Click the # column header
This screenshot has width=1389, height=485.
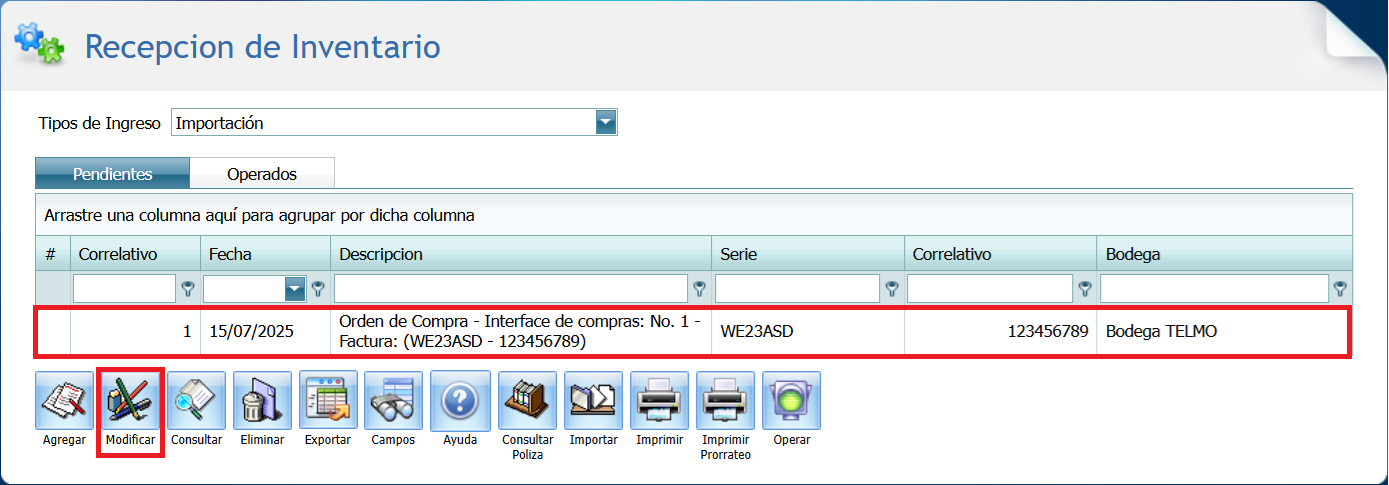(x=53, y=254)
